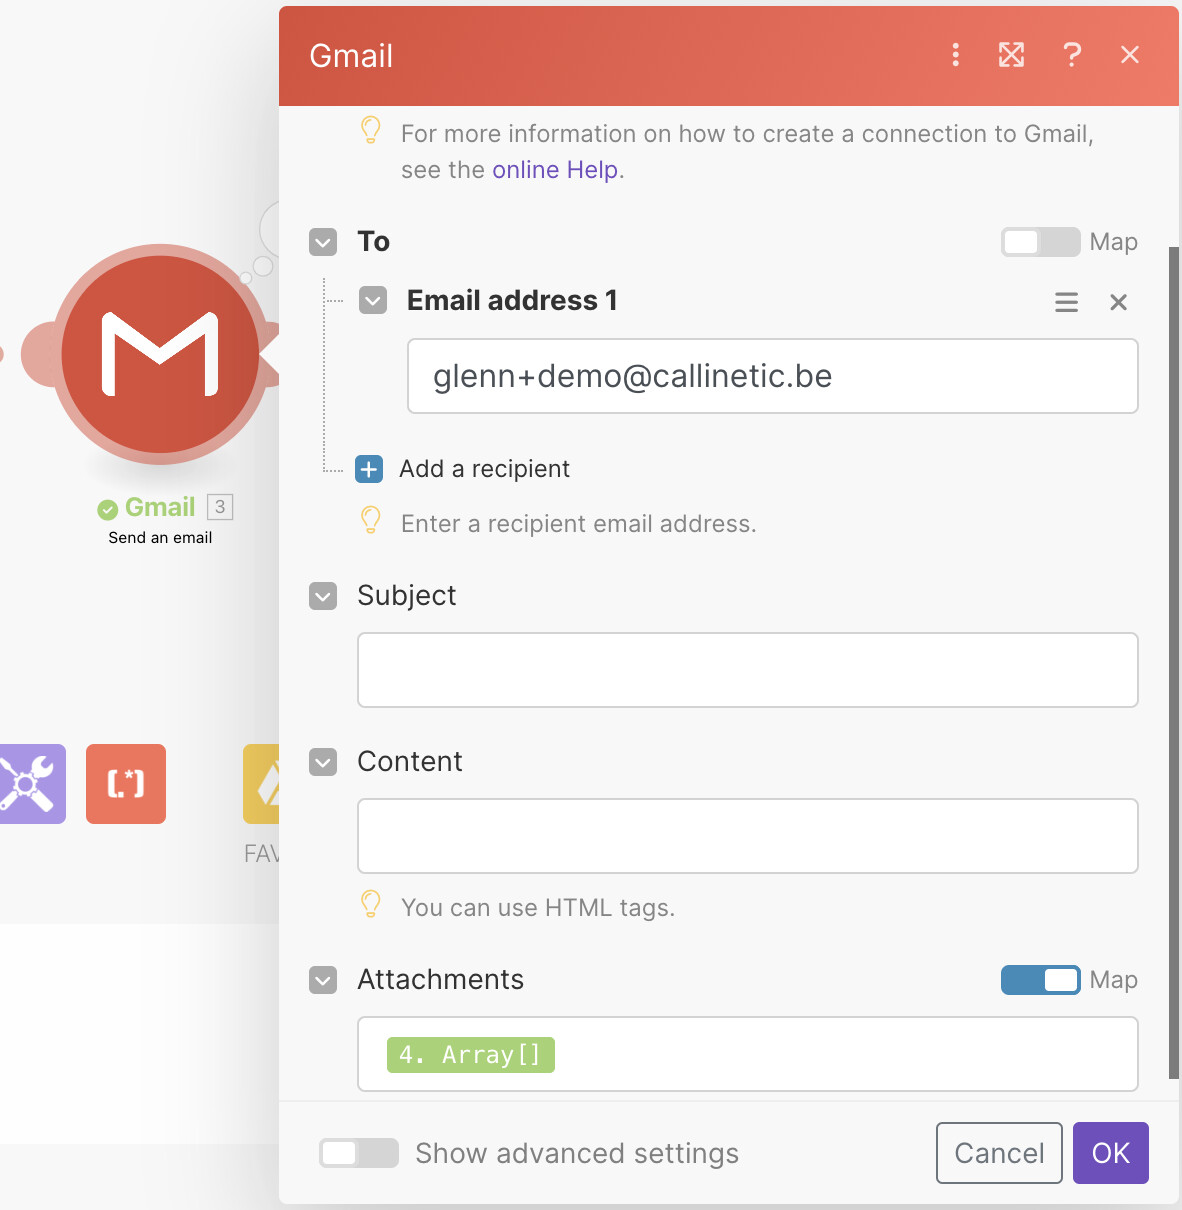Screen dimensions: 1182x1210
Task: Select the 4. Array[] mapped tag
Action: click(x=471, y=1055)
